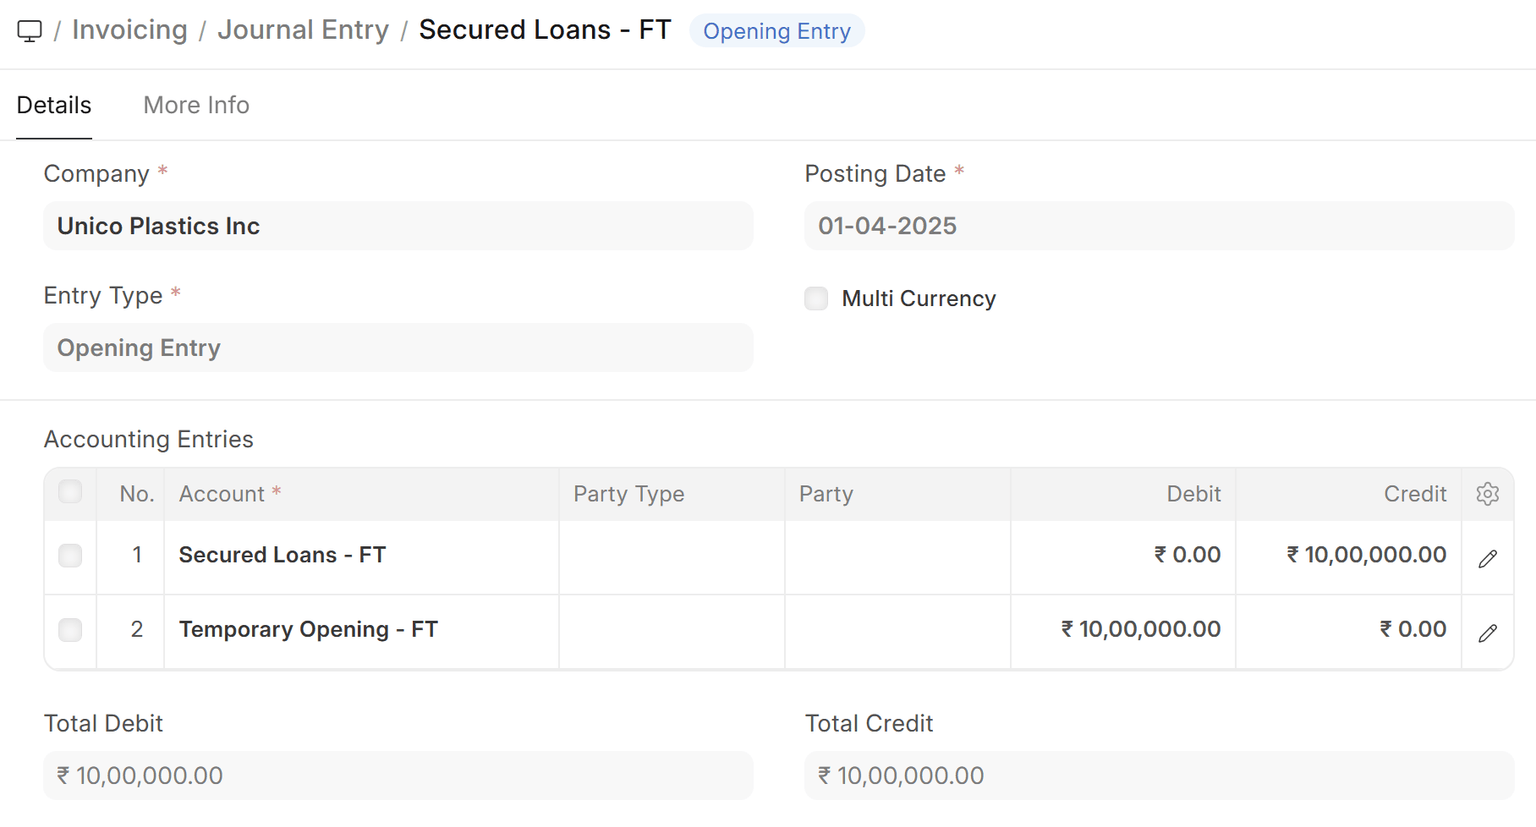Click the Secured Loans - FT account cell
Screen dimensions: 1536x827
pos(282,555)
